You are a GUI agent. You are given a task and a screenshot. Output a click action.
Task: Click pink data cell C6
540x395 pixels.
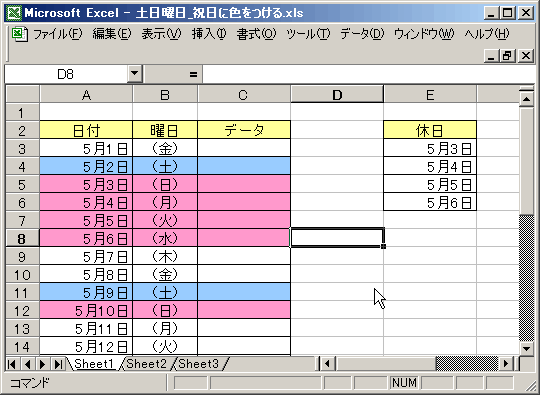tap(244, 202)
